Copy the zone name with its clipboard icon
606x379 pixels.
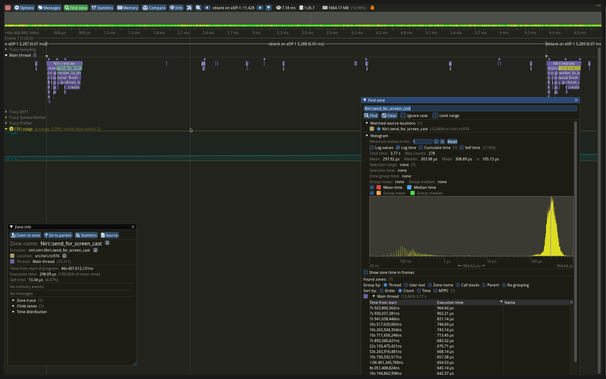coord(107,243)
